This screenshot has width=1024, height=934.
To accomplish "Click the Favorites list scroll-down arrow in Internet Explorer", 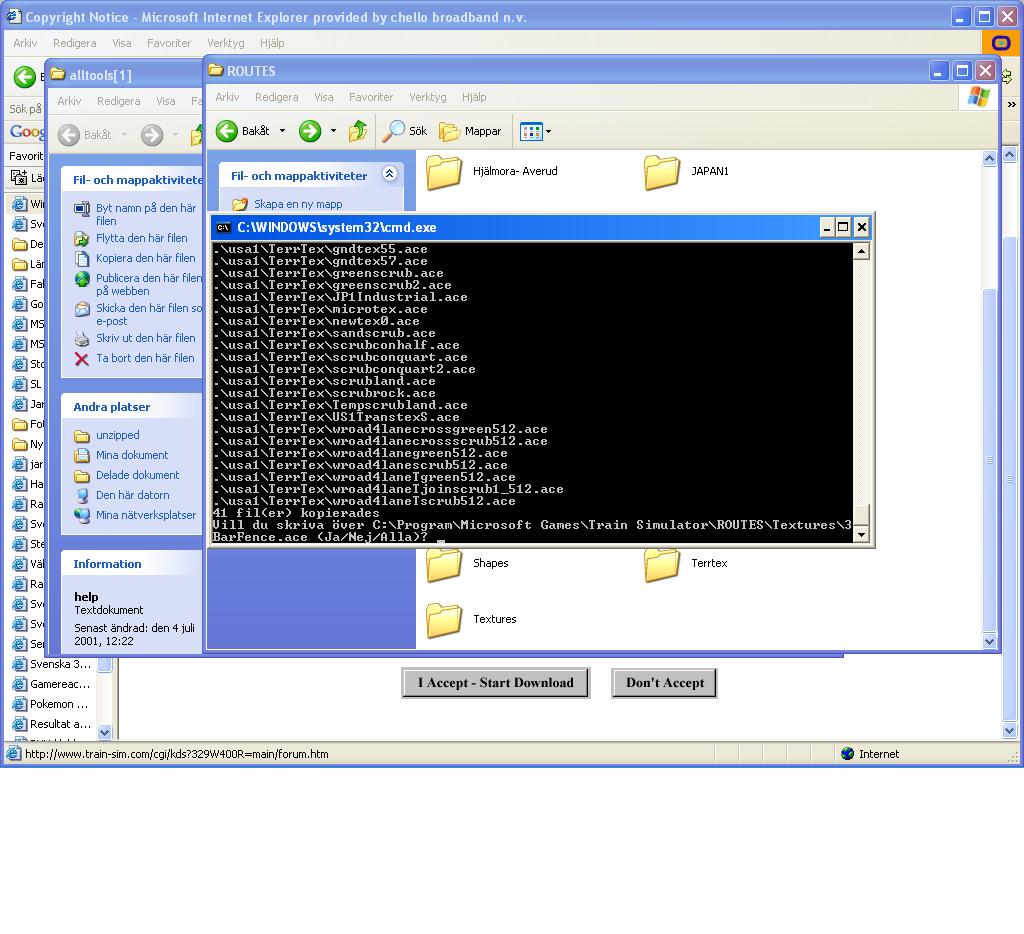I will (x=104, y=732).
